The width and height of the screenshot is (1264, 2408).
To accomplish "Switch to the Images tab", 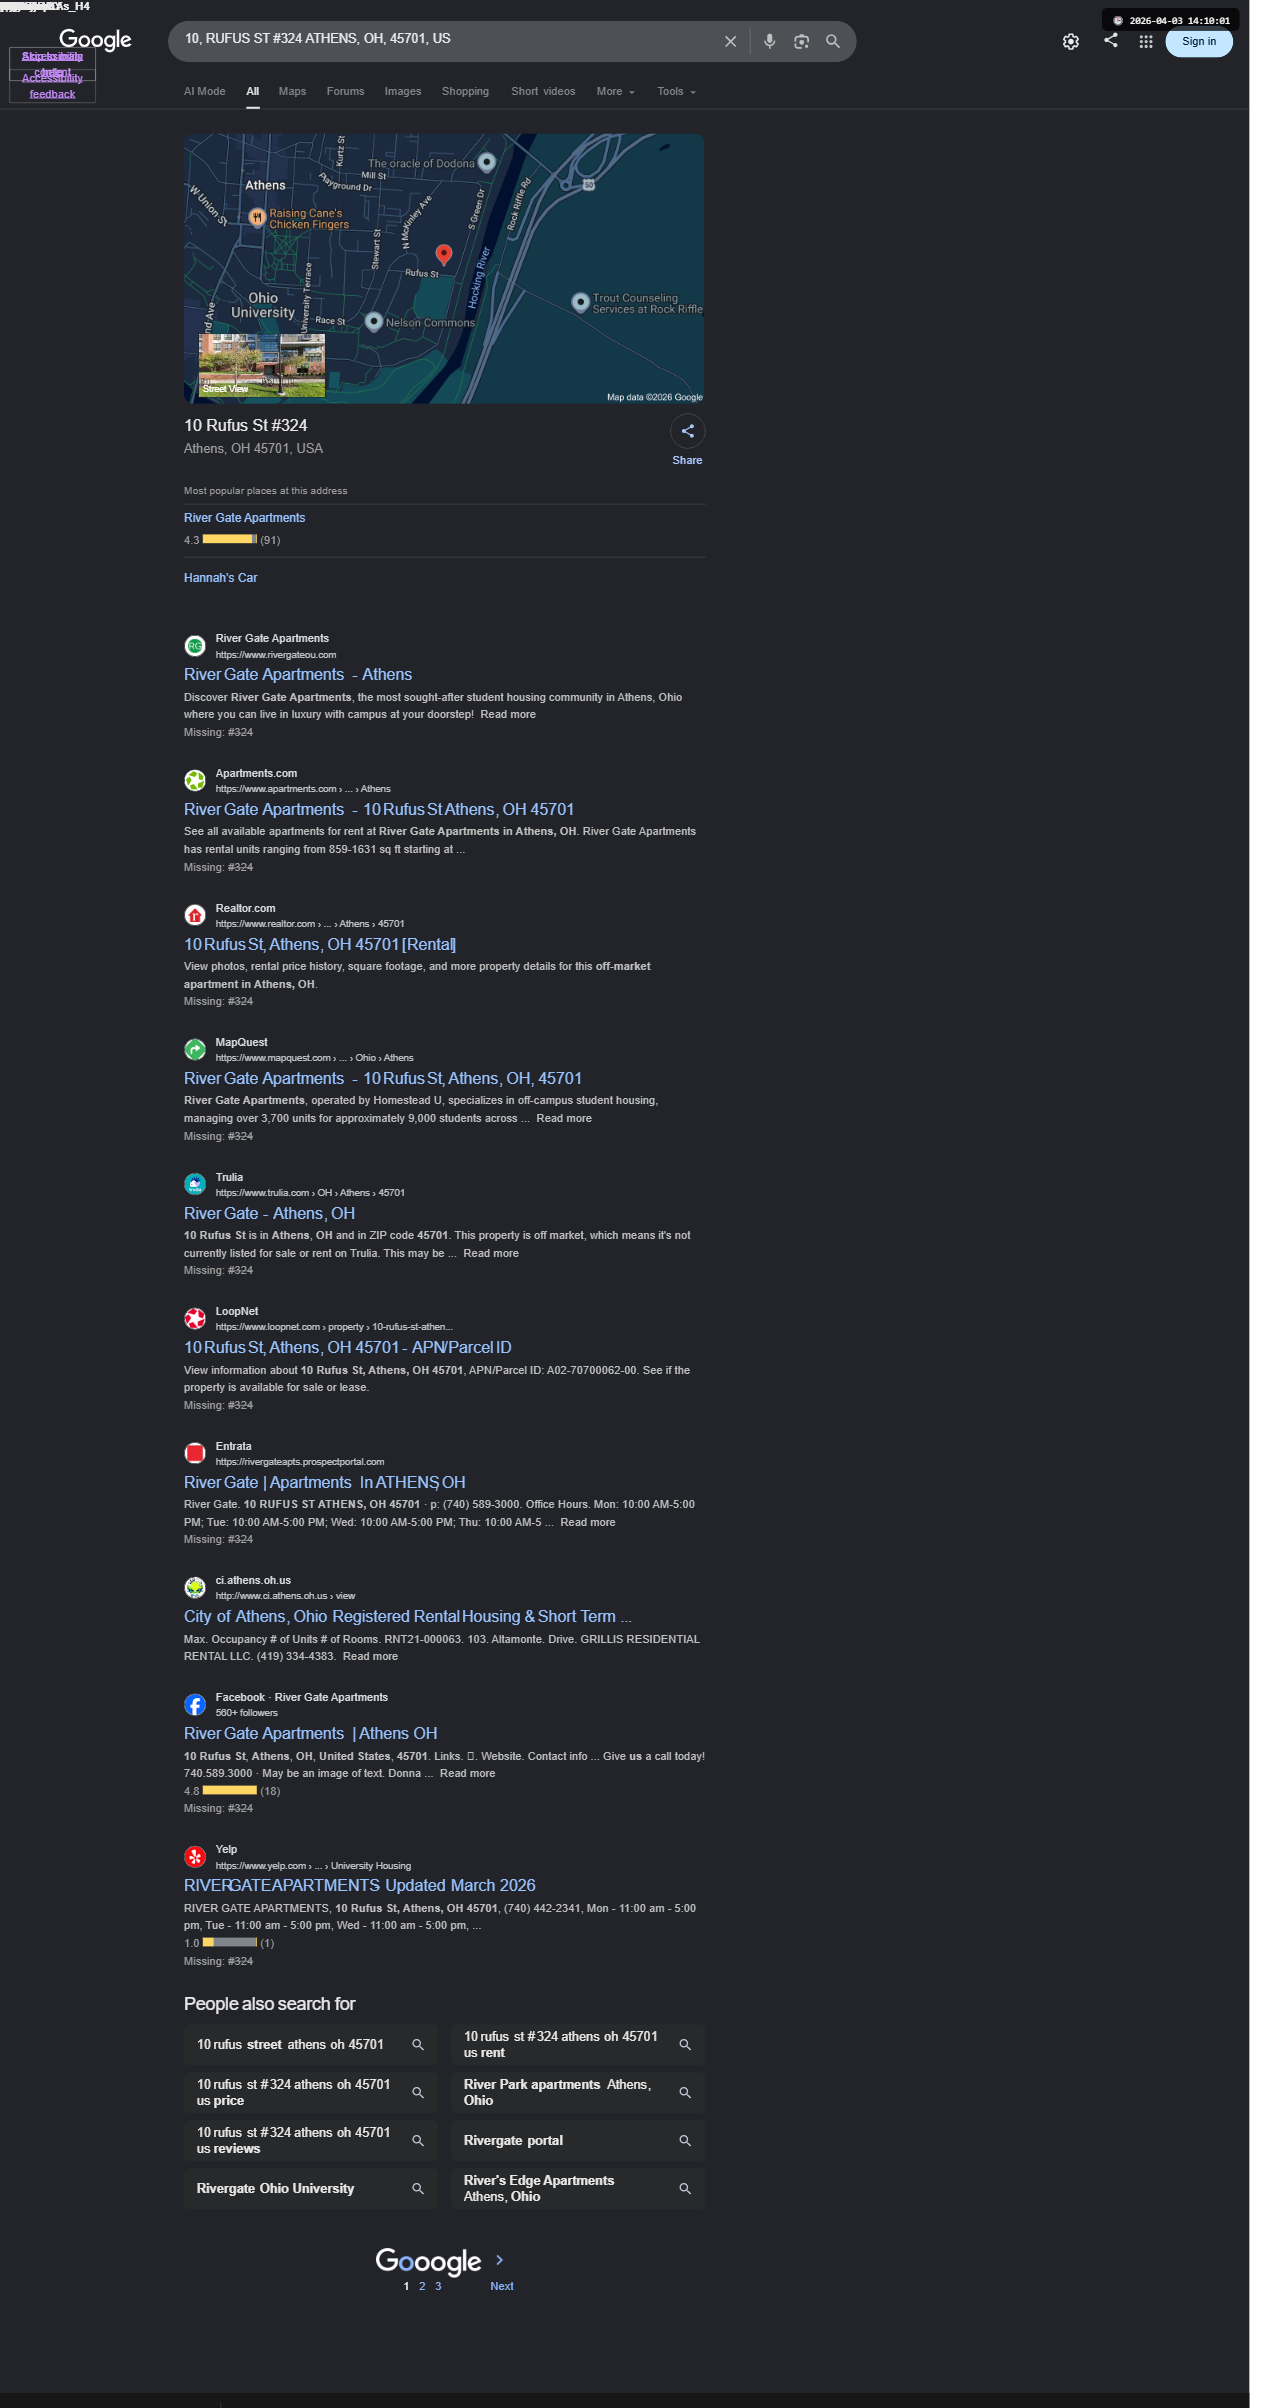I will pyautogui.click(x=403, y=92).
